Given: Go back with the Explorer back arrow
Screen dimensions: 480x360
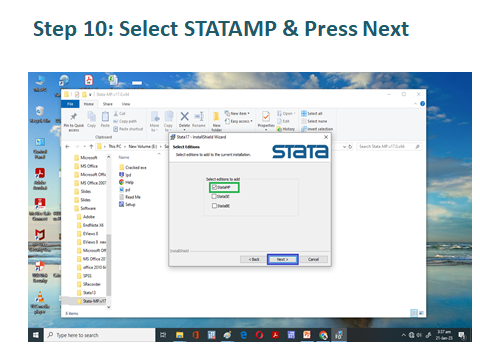Looking at the screenshot, I should [68, 147].
